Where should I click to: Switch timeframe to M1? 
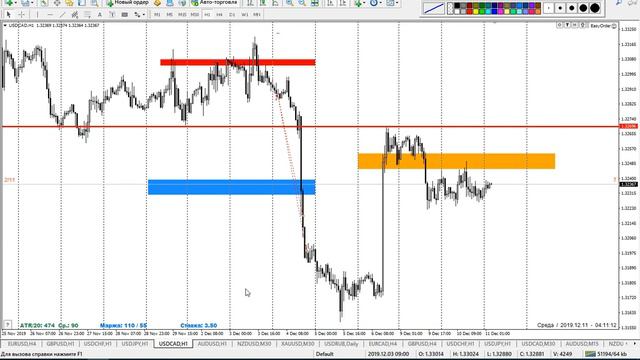tap(157, 15)
